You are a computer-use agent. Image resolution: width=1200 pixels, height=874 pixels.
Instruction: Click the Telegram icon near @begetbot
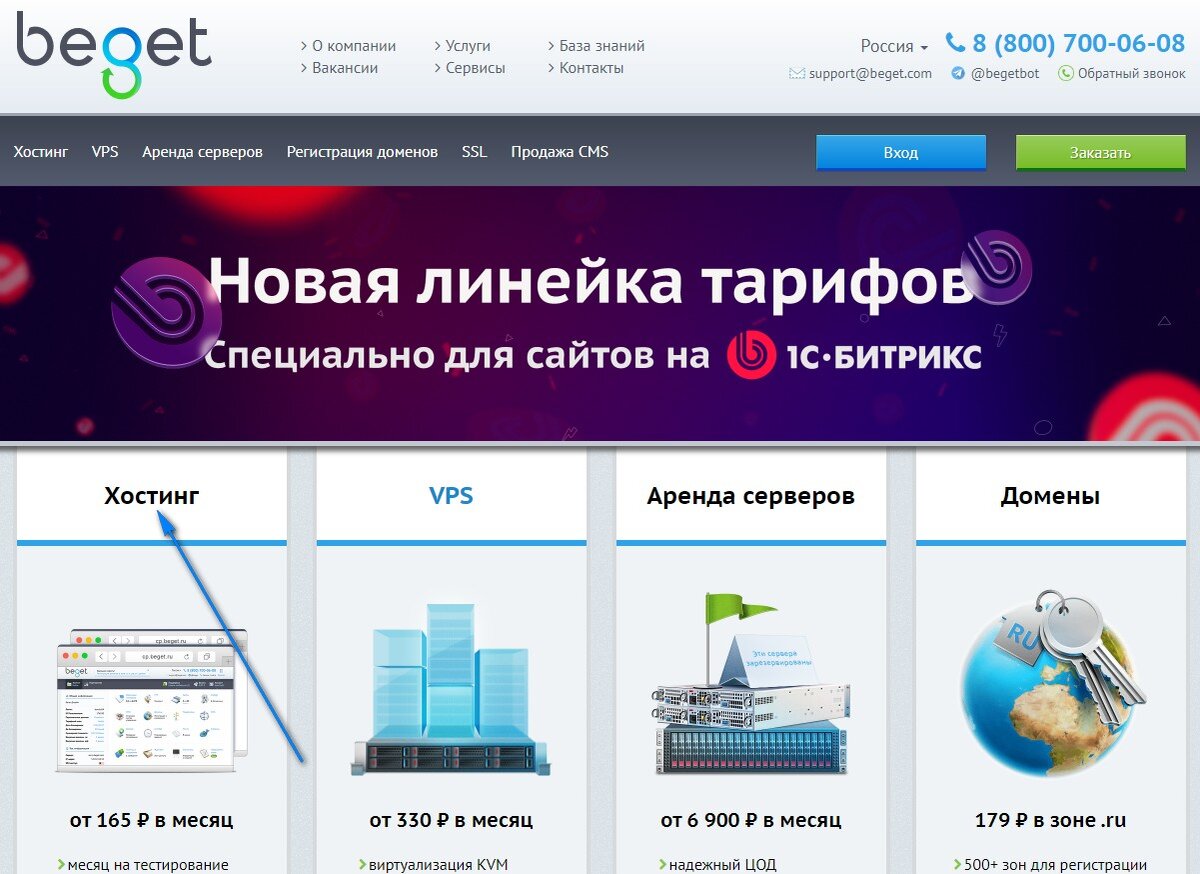[x=958, y=73]
